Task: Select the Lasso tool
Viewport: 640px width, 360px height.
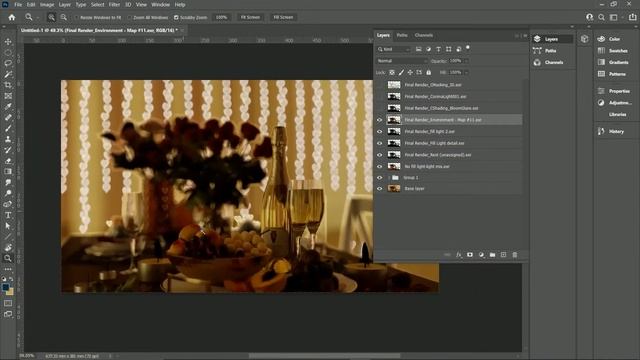Action: (x=8, y=63)
